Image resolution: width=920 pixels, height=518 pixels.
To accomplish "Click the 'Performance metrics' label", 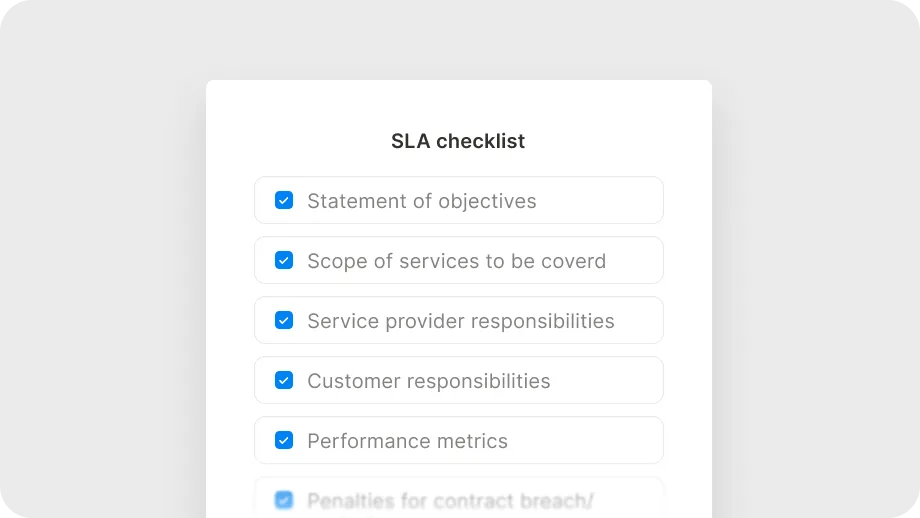I will click(x=407, y=441).
